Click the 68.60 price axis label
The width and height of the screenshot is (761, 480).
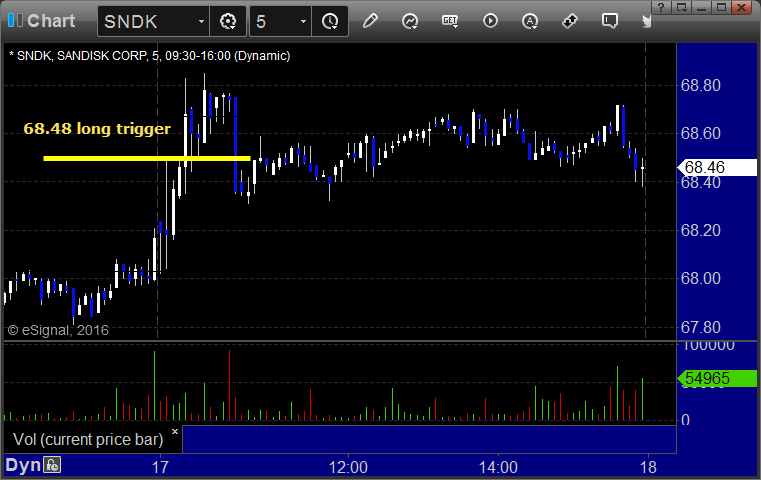coord(700,133)
